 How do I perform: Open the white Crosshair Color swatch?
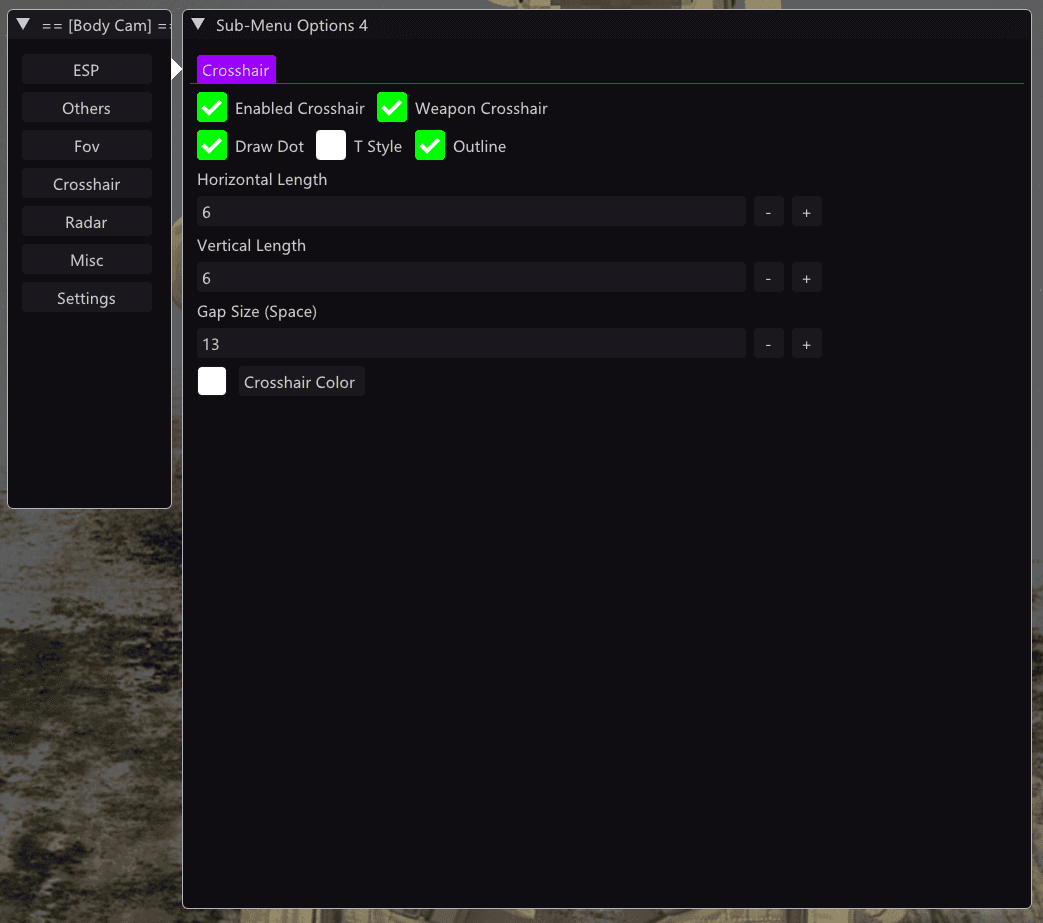212,382
